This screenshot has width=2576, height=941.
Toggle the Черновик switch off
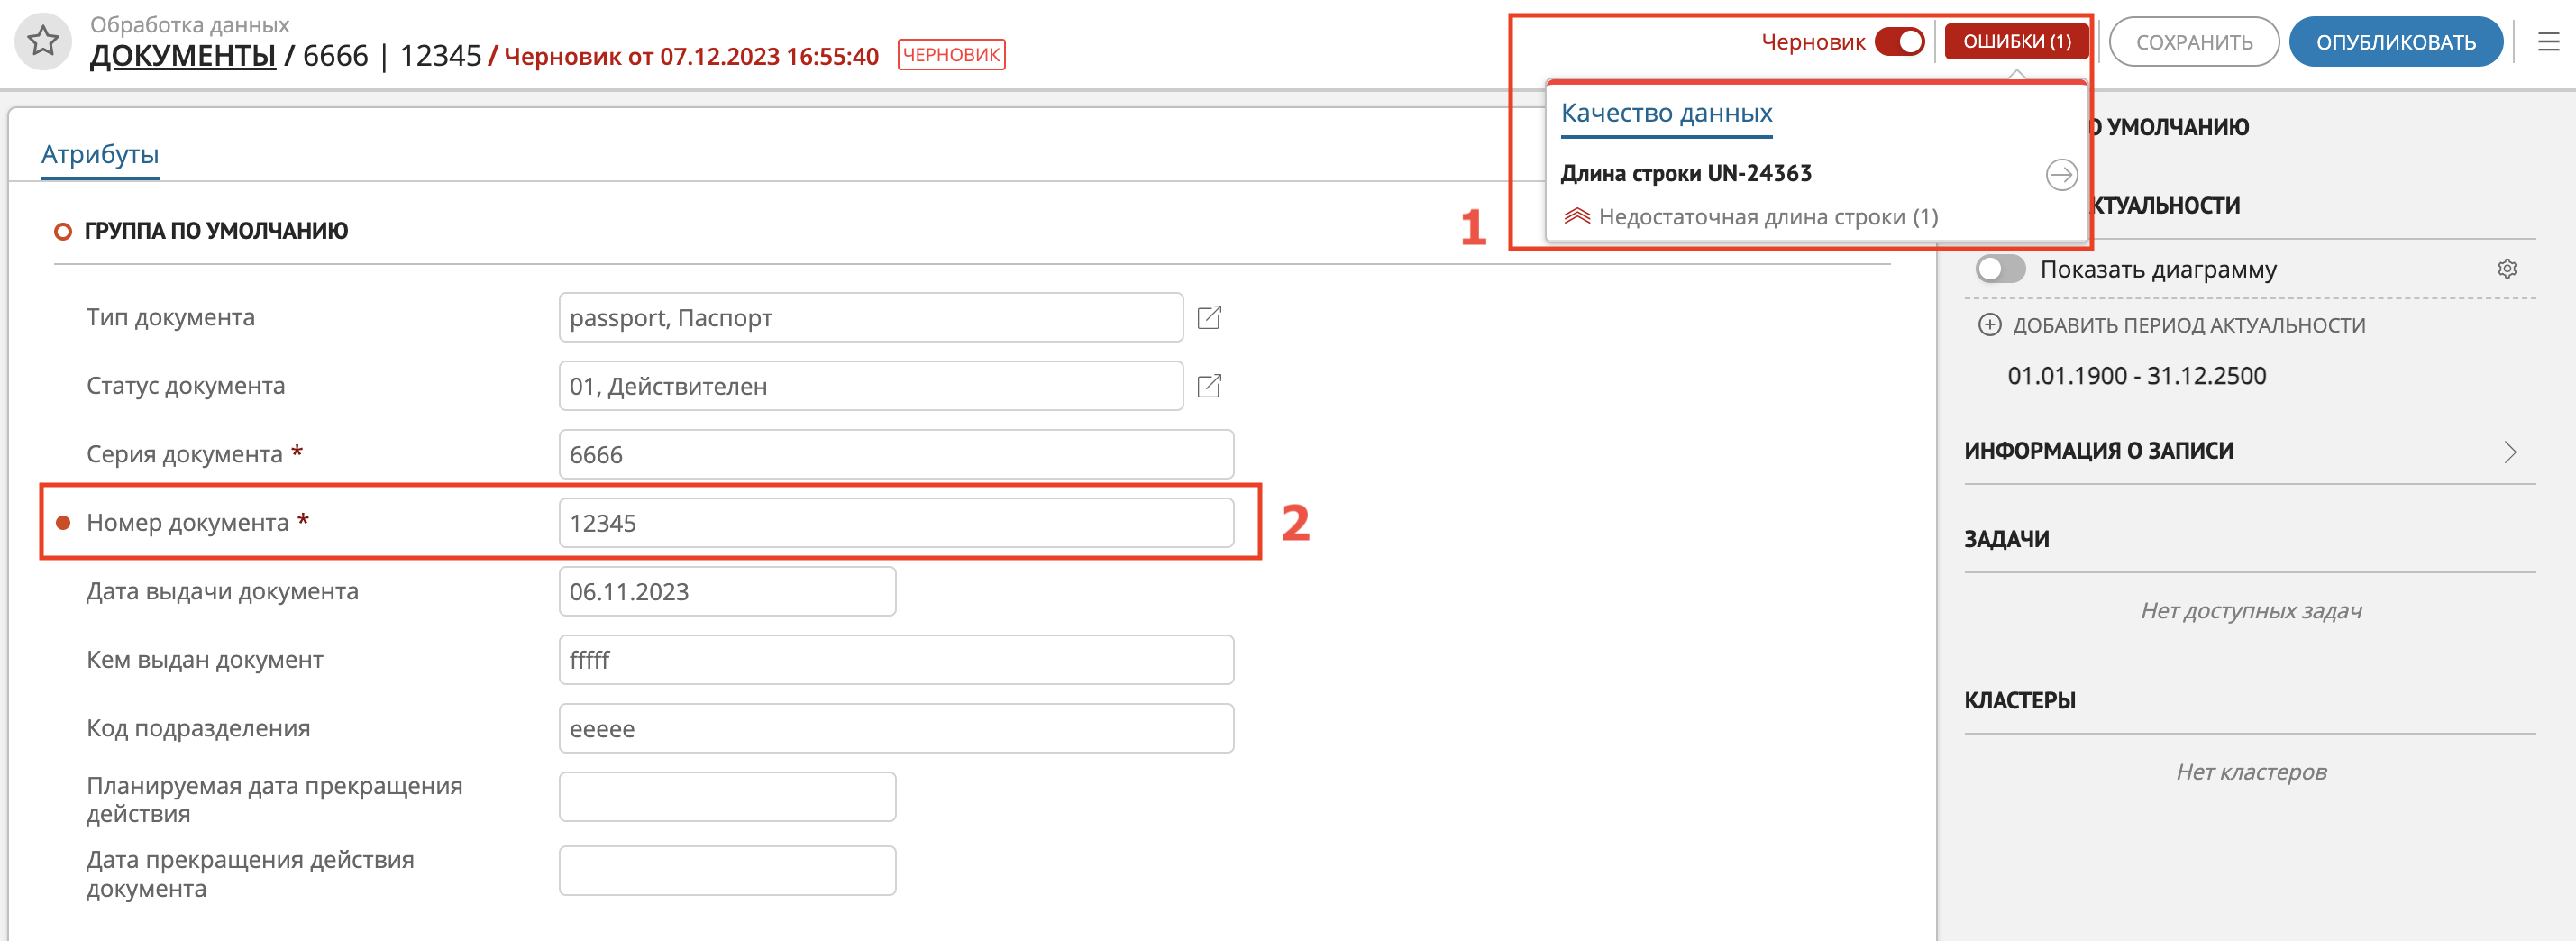pos(1899,42)
